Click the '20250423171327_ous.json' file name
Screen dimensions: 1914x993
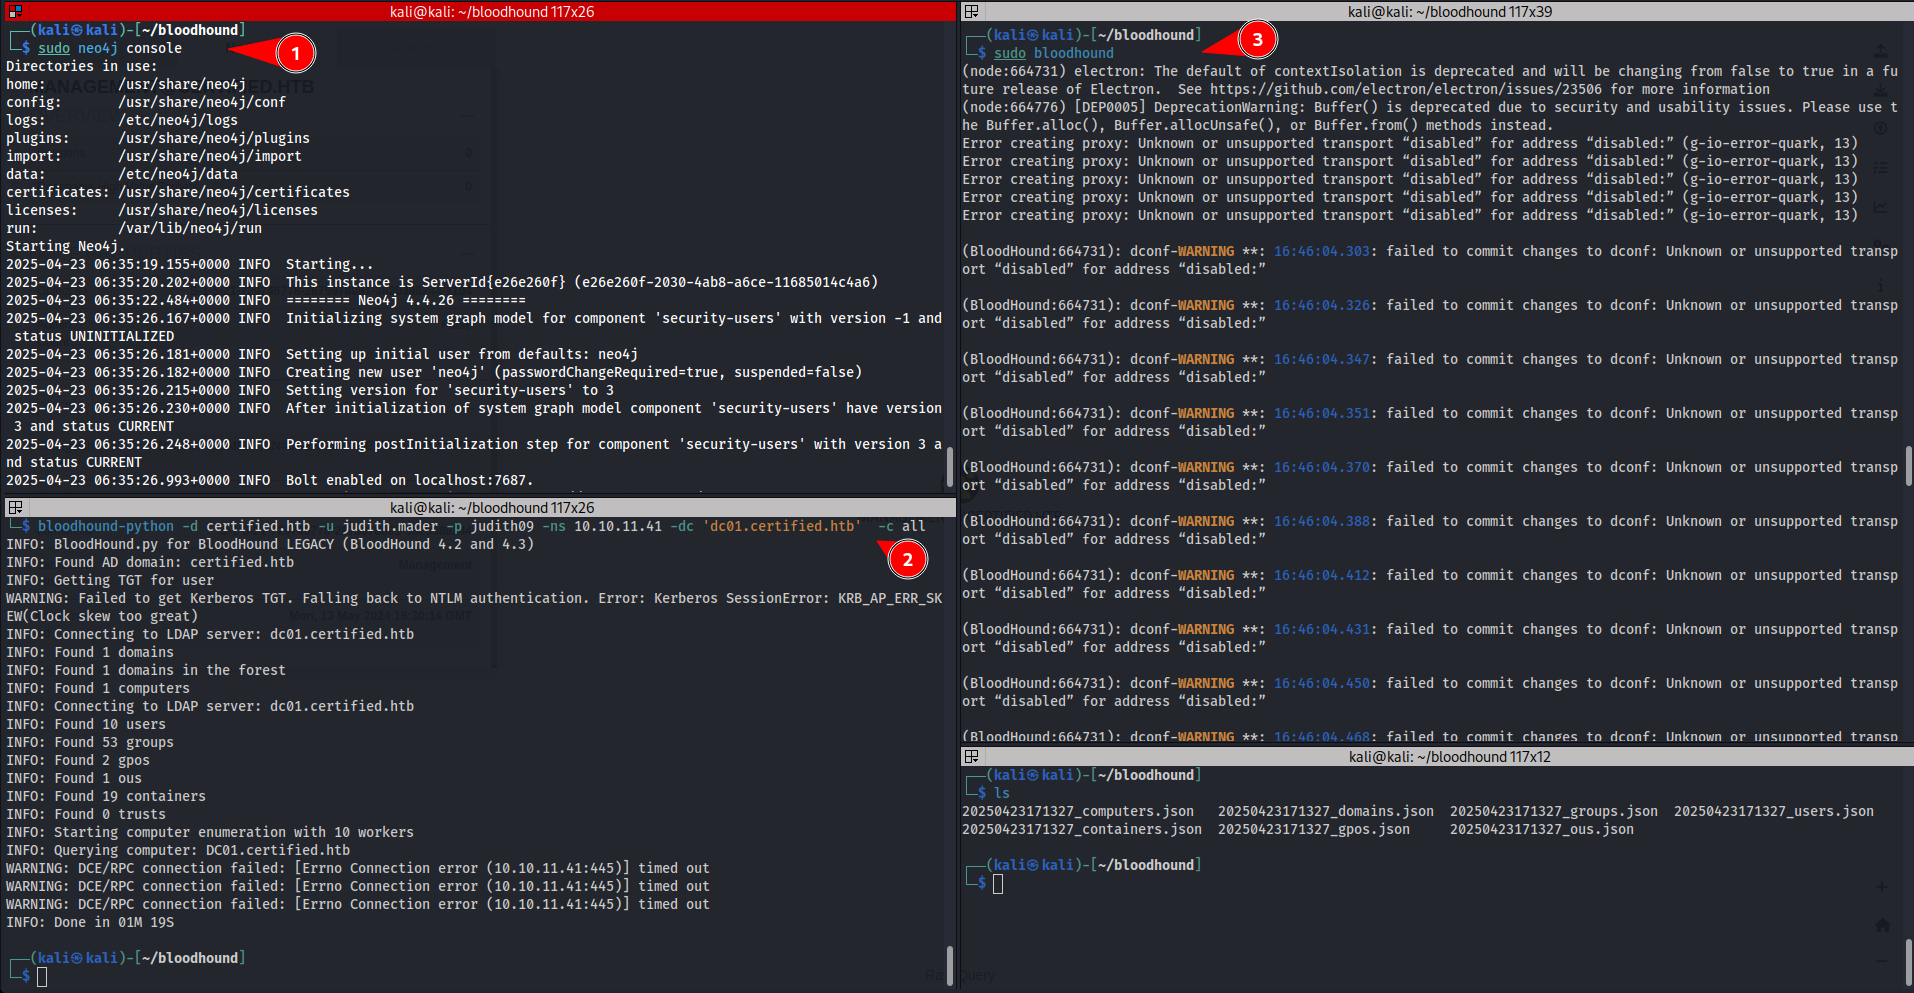click(x=1542, y=829)
